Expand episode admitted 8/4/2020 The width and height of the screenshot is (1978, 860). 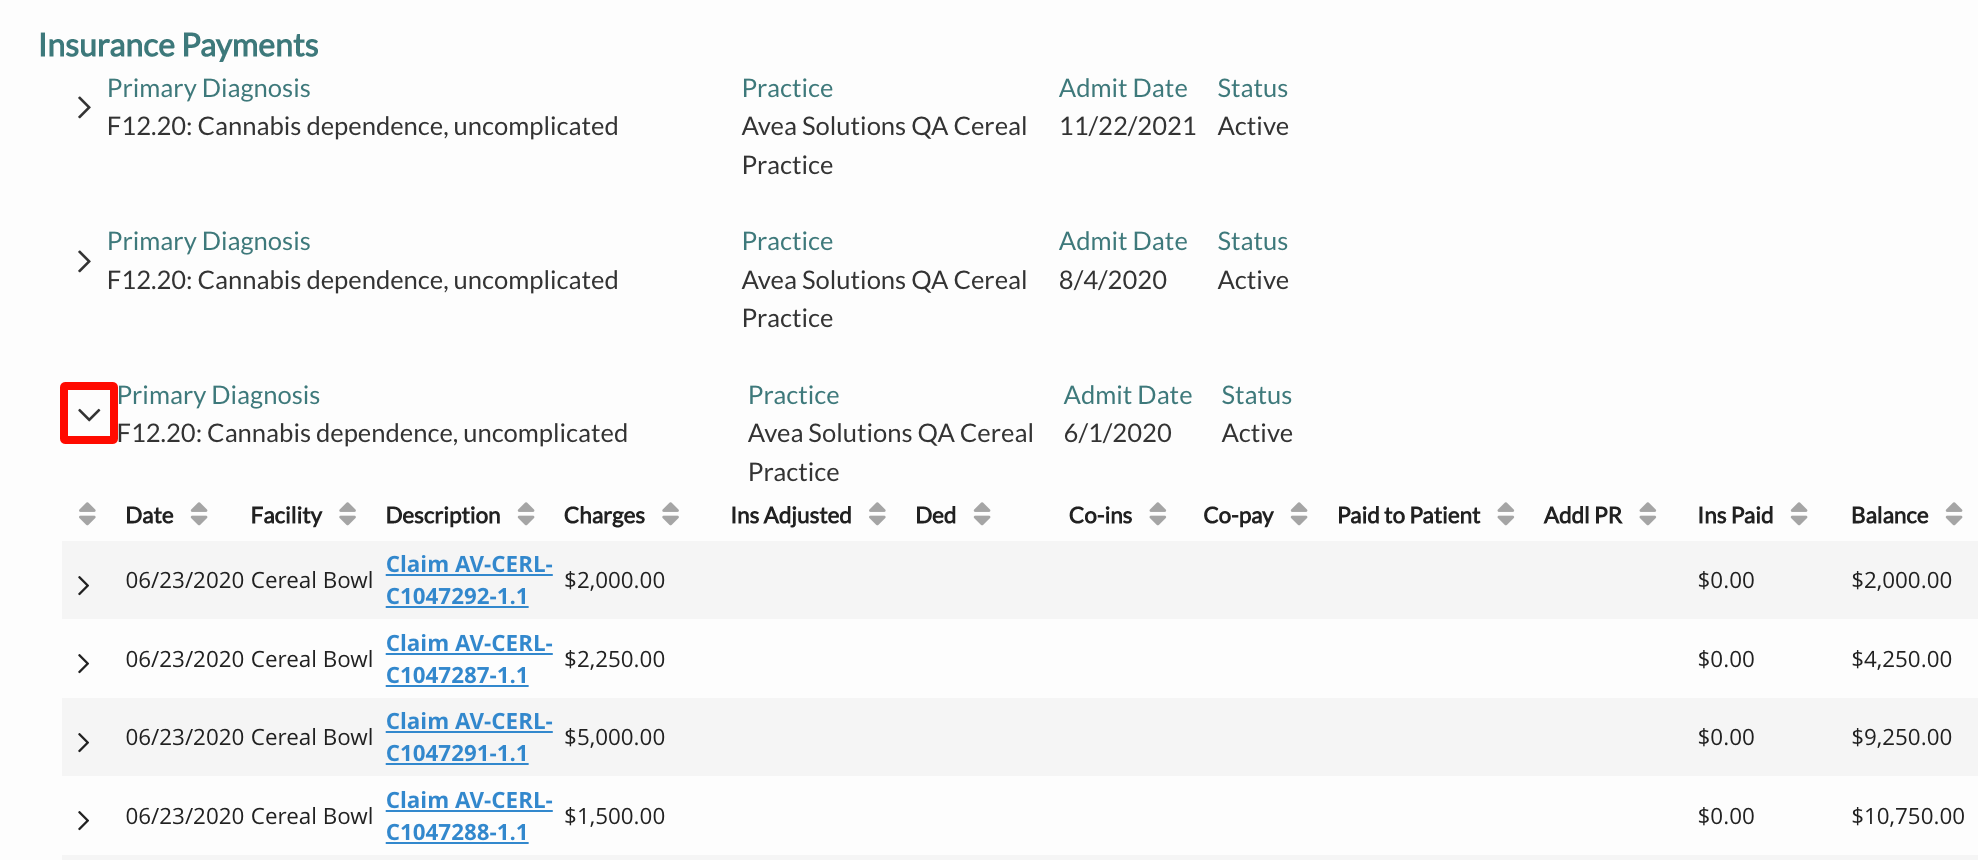84,262
